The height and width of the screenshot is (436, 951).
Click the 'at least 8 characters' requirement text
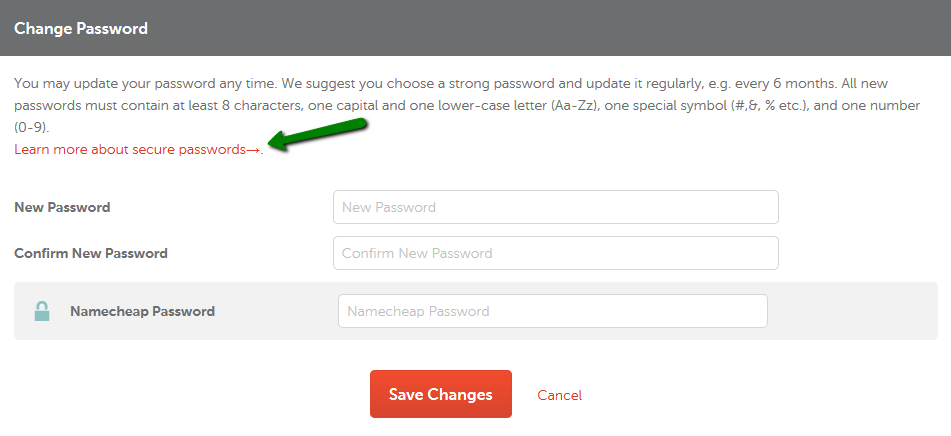pos(239,106)
